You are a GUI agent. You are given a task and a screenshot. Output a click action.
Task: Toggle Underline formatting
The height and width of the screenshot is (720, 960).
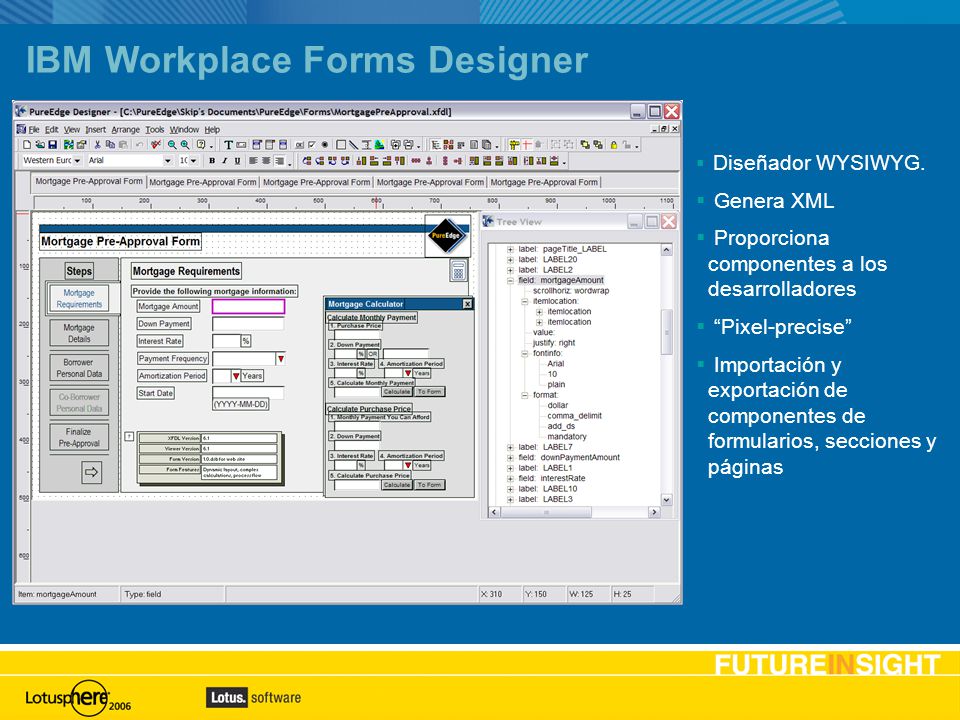pyautogui.click(x=238, y=160)
